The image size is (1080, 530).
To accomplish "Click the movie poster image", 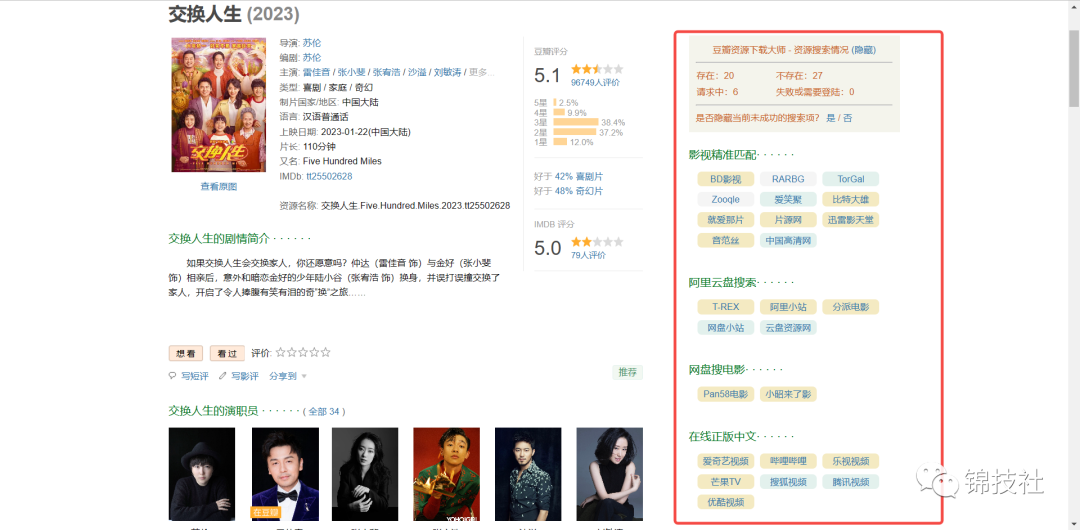I will 218,105.
